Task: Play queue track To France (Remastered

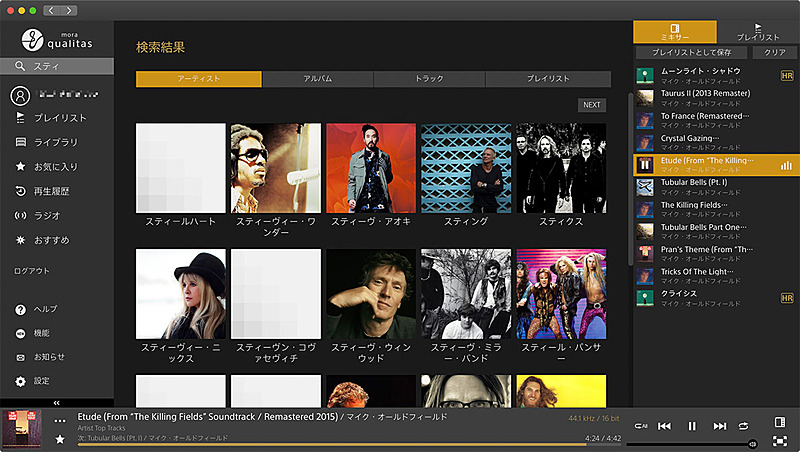Action: pyautogui.click(x=716, y=120)
